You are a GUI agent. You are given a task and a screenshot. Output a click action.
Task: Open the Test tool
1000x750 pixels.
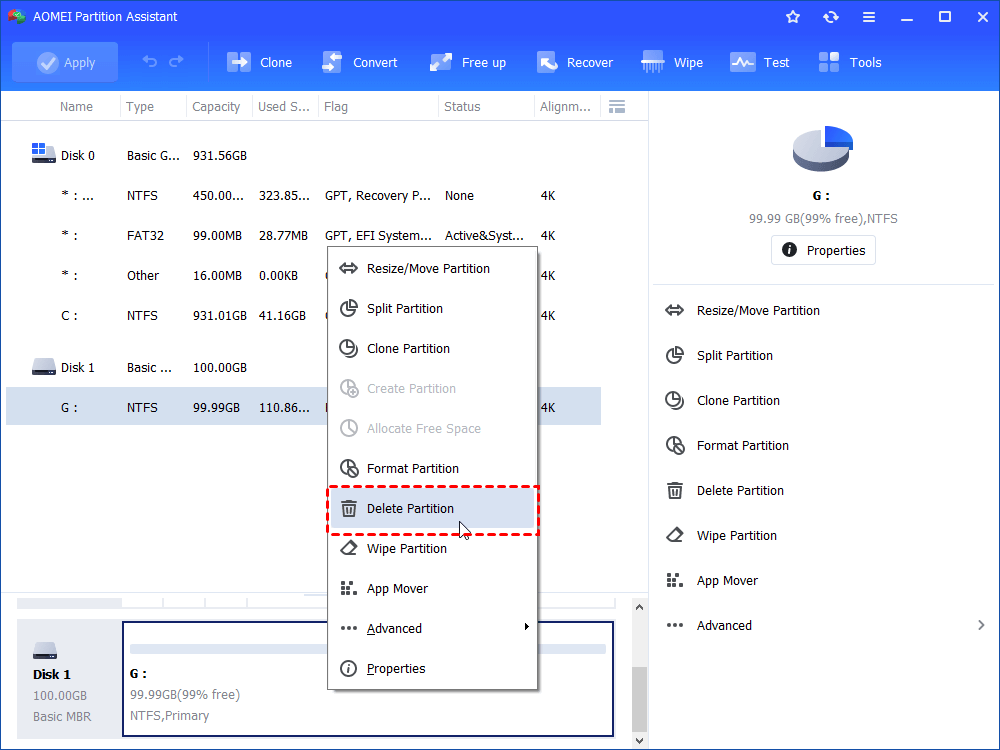(x=760, y=62)
